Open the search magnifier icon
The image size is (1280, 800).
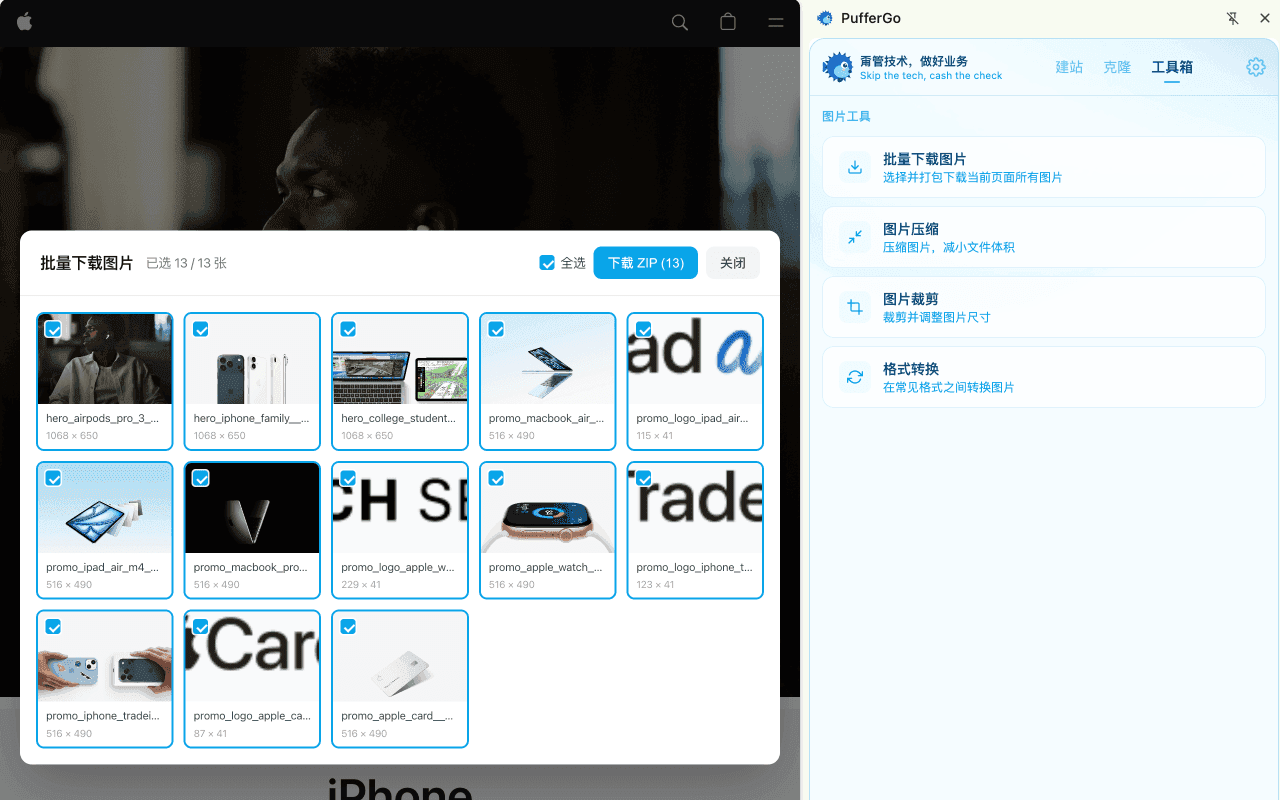[x=680, y=22]
